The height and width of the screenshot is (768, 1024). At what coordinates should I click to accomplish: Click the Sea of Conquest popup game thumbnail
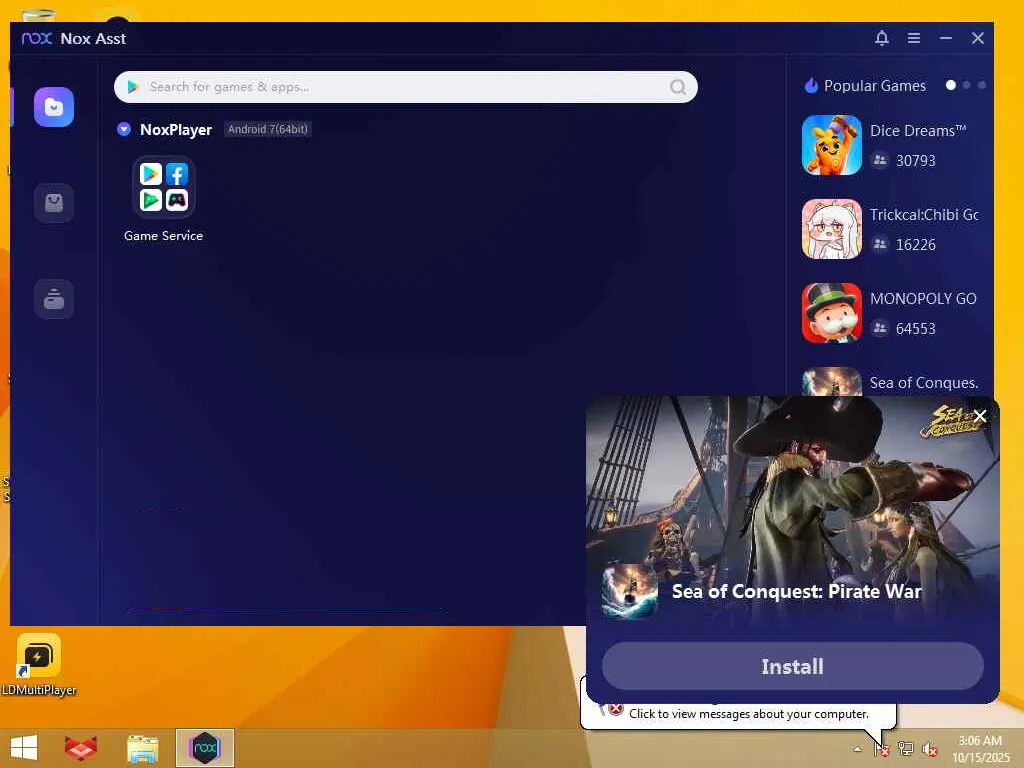tap(630, 591)
